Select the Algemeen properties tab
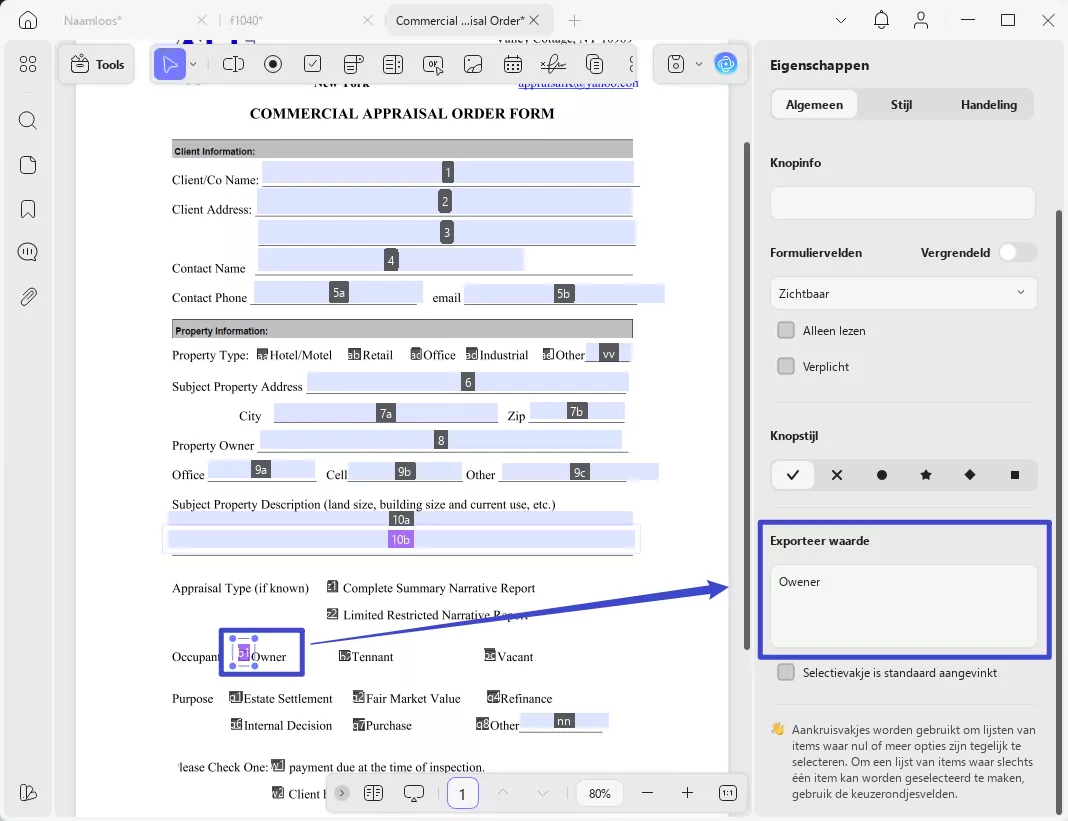Image resolution: width=1068 pixels, height=821 pixels. (x=814, y=104)
